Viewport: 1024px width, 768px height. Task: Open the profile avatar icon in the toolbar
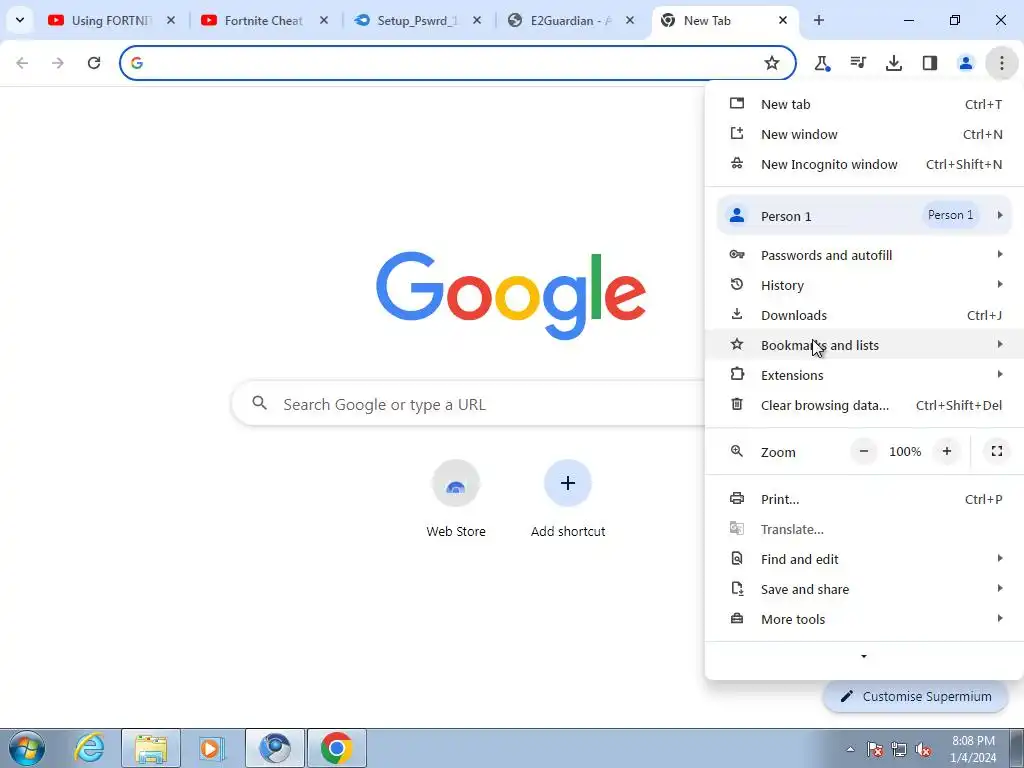(x=966, y=63)
